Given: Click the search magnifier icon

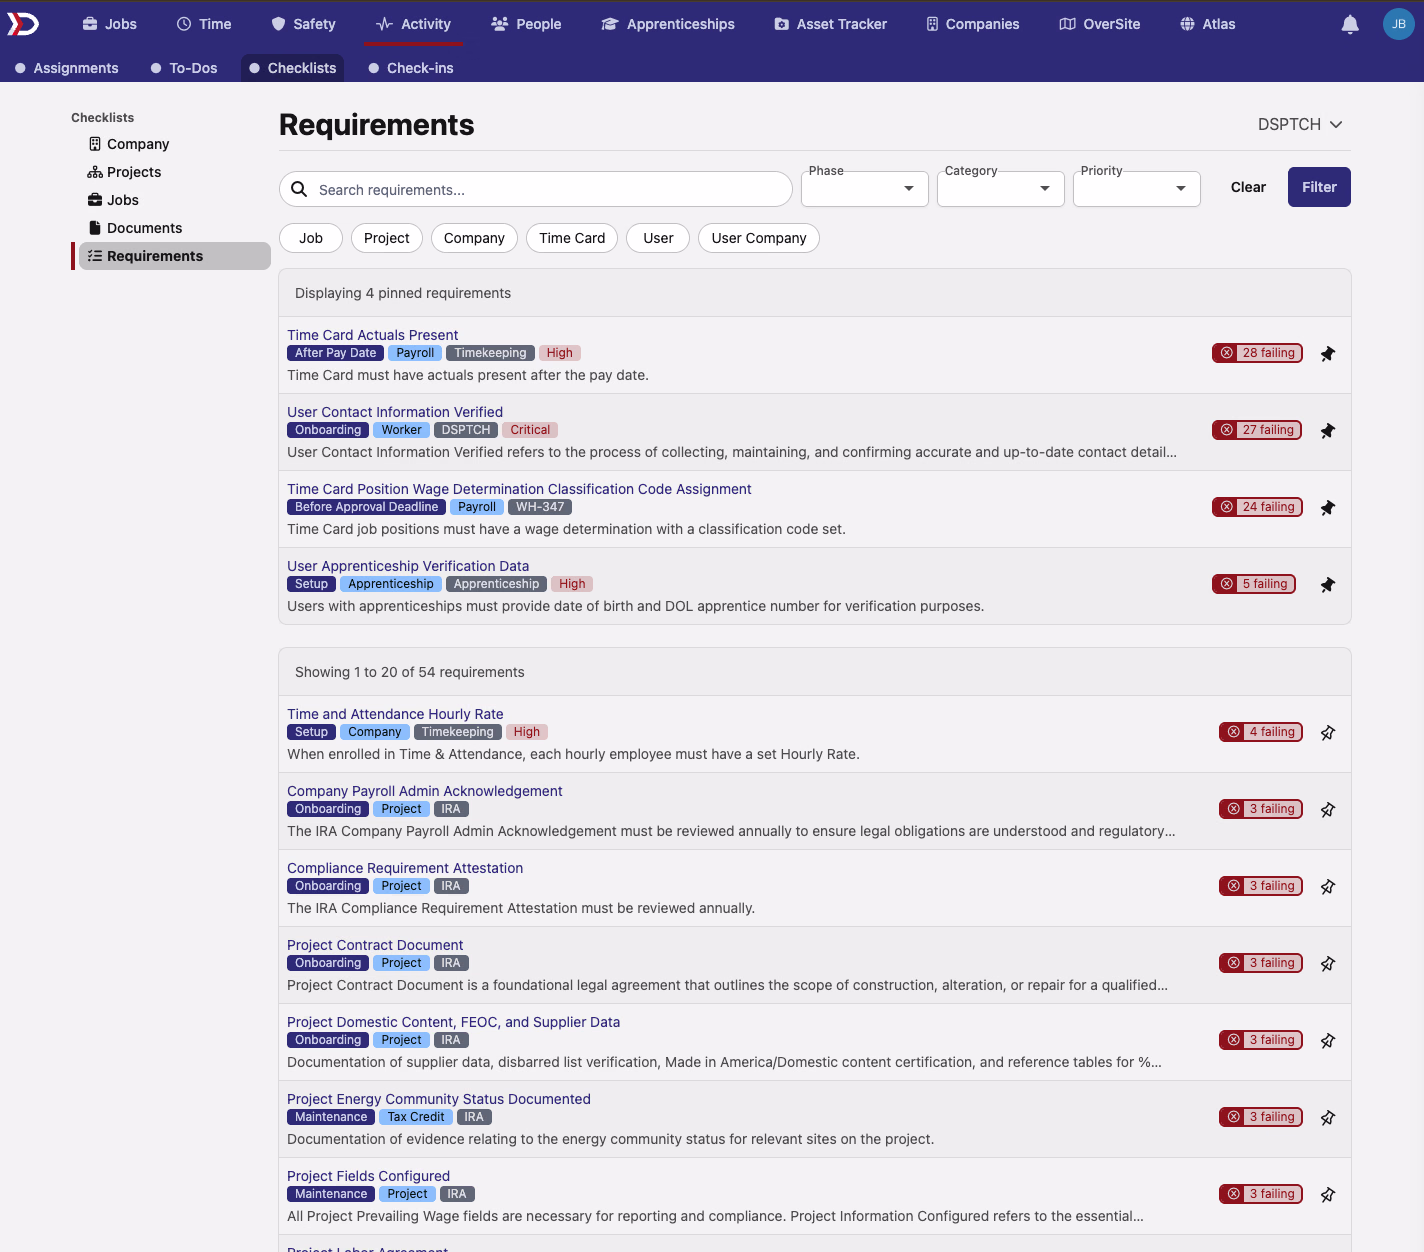Looking at the screenshot, I should pos(299,189).
